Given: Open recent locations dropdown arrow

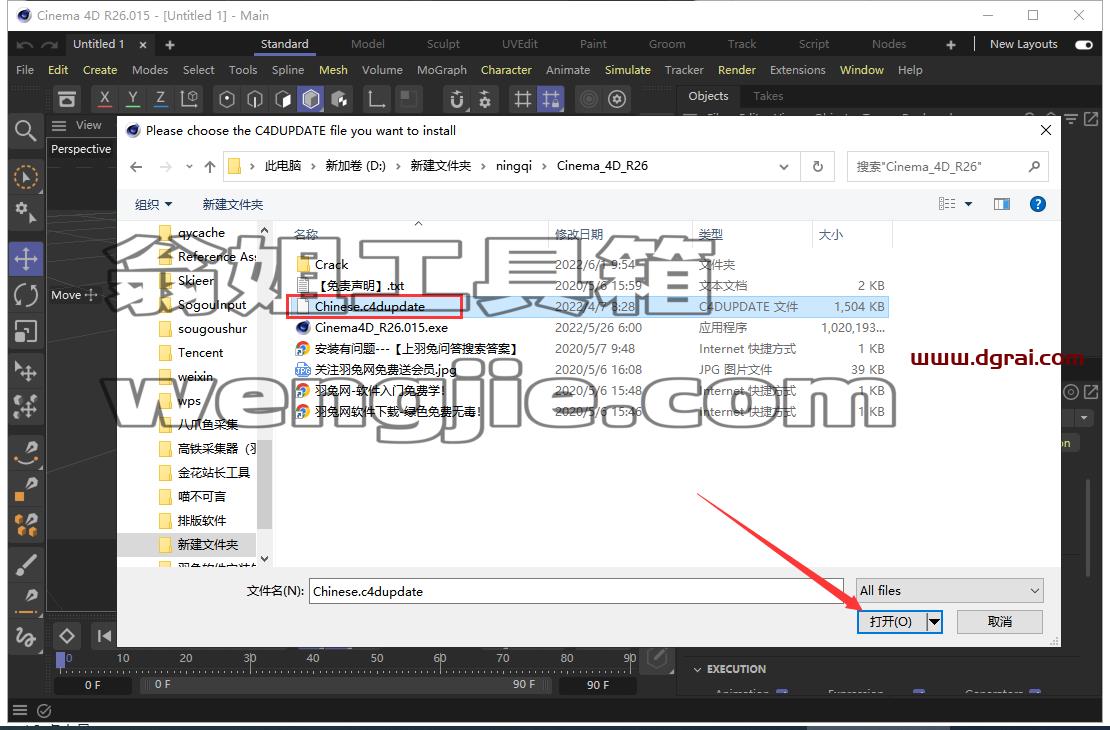Looking at the screenshot, I should (x=189, y=166).
